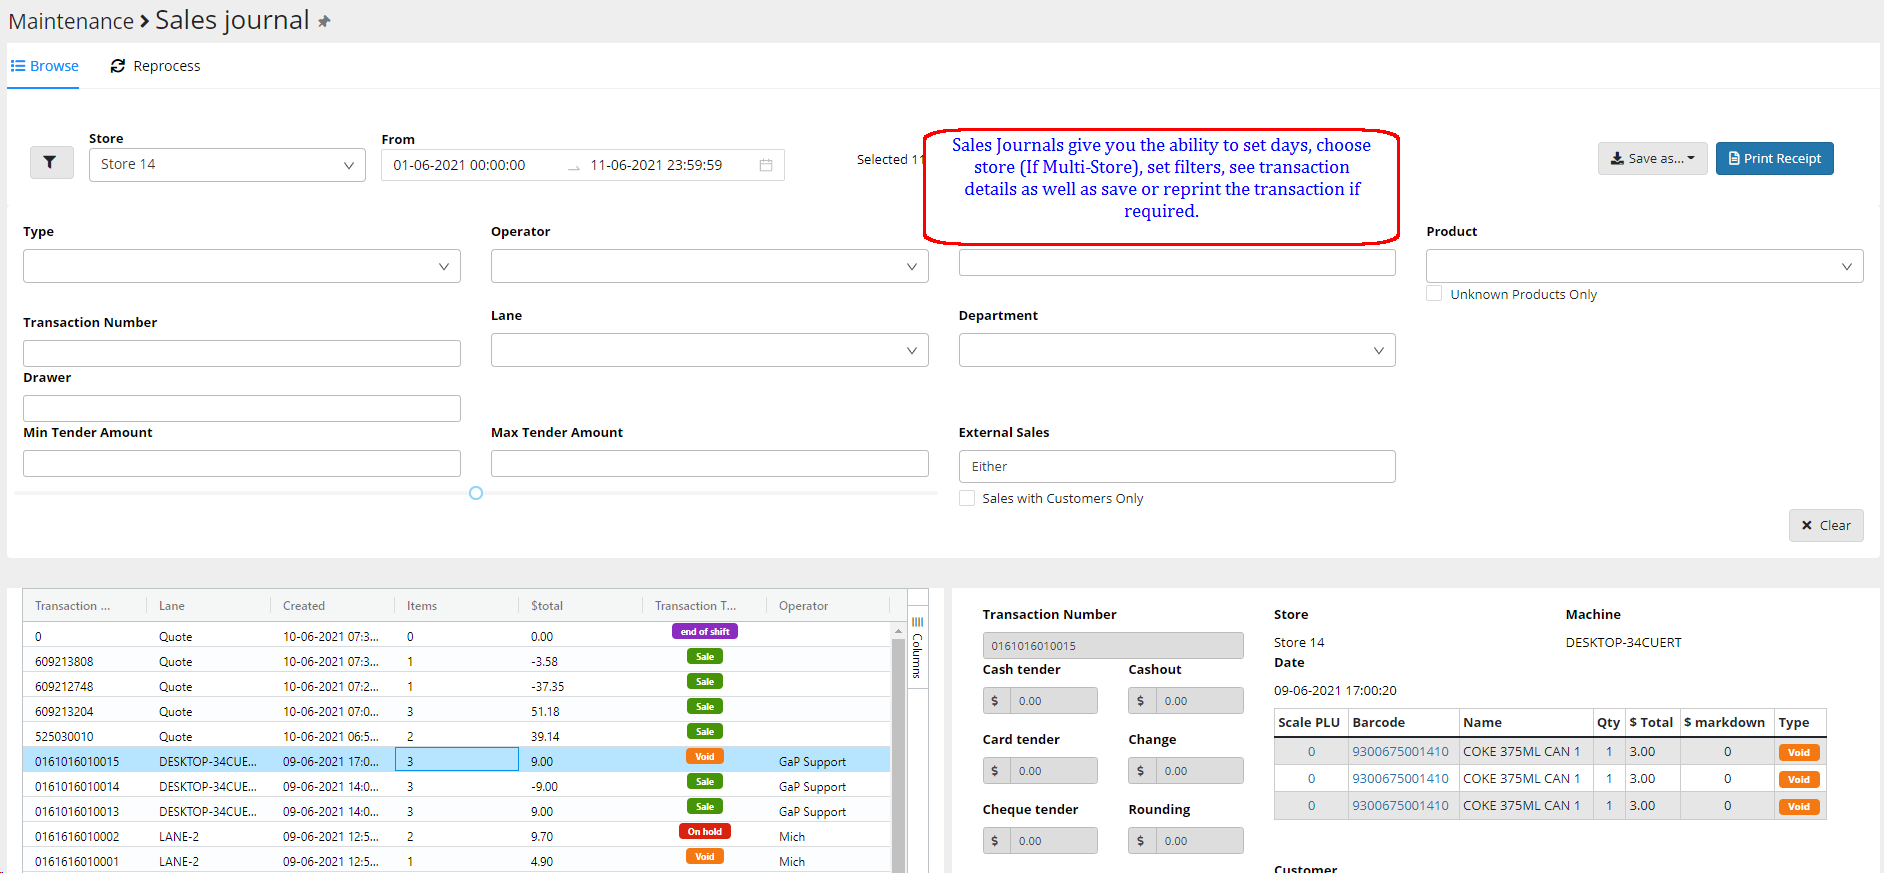The width and height of the screenshot is (1884, 873).
Task: Click Sale badge in row 609213808
Action: [x=705, y=657]
